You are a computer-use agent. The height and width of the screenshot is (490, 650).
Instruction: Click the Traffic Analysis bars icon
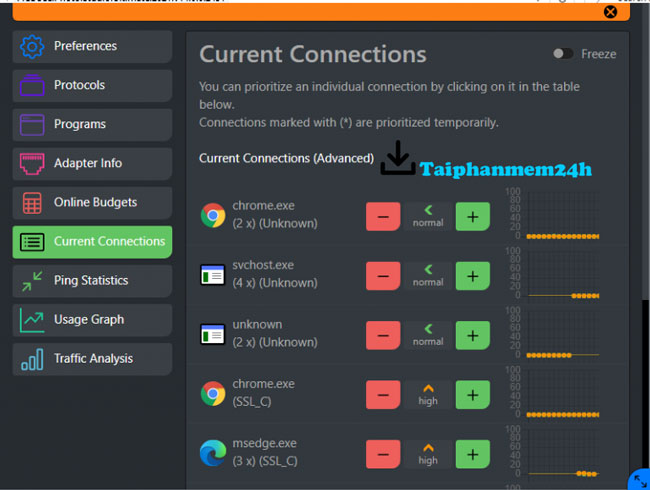click(32, 359)
